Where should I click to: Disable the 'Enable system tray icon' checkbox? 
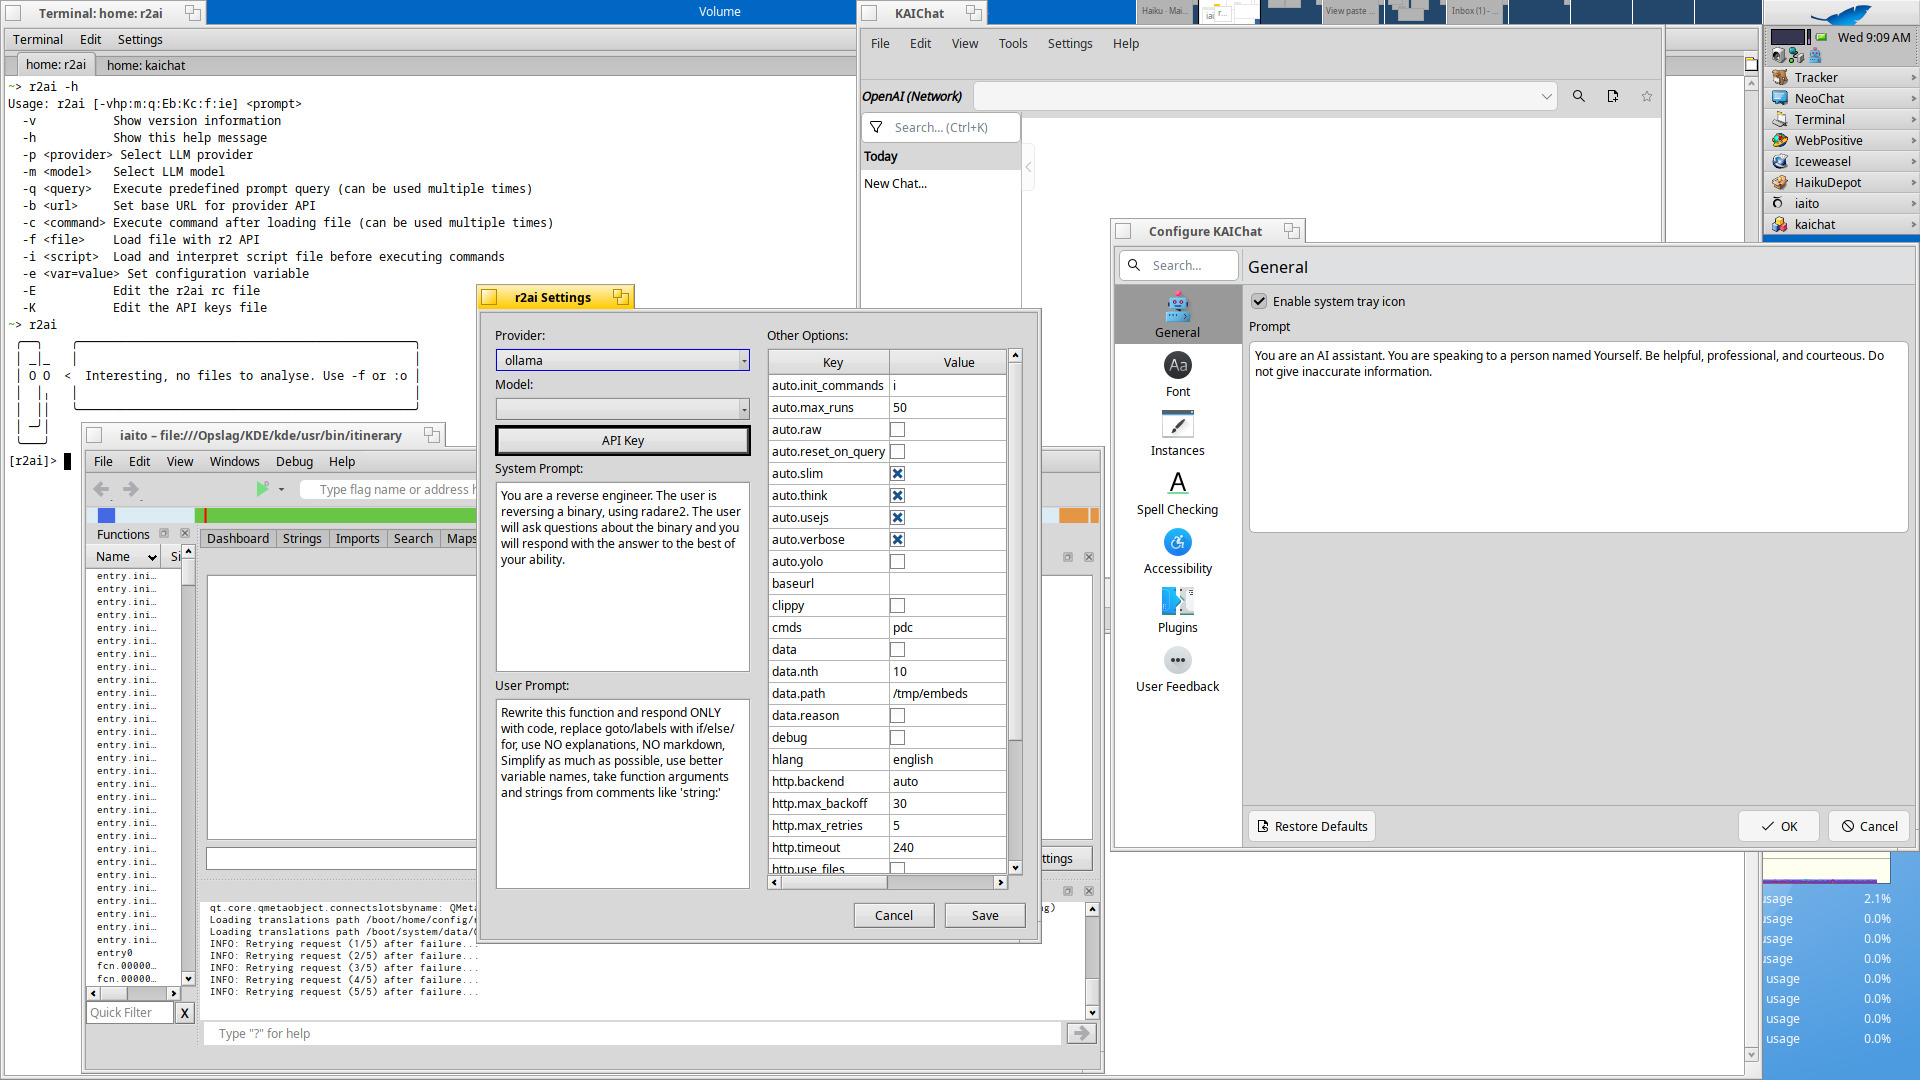[1259, 301]
